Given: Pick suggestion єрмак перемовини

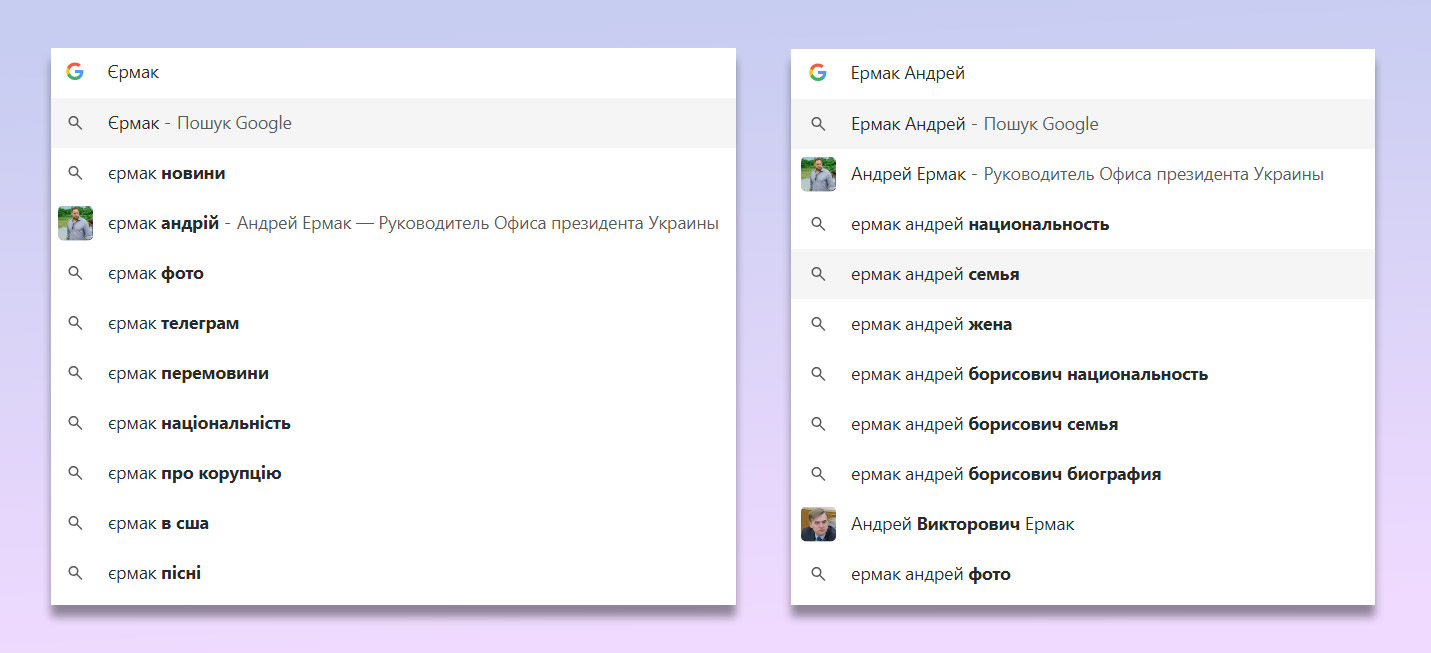Looking at the screenshot, I should click(393, 373).
